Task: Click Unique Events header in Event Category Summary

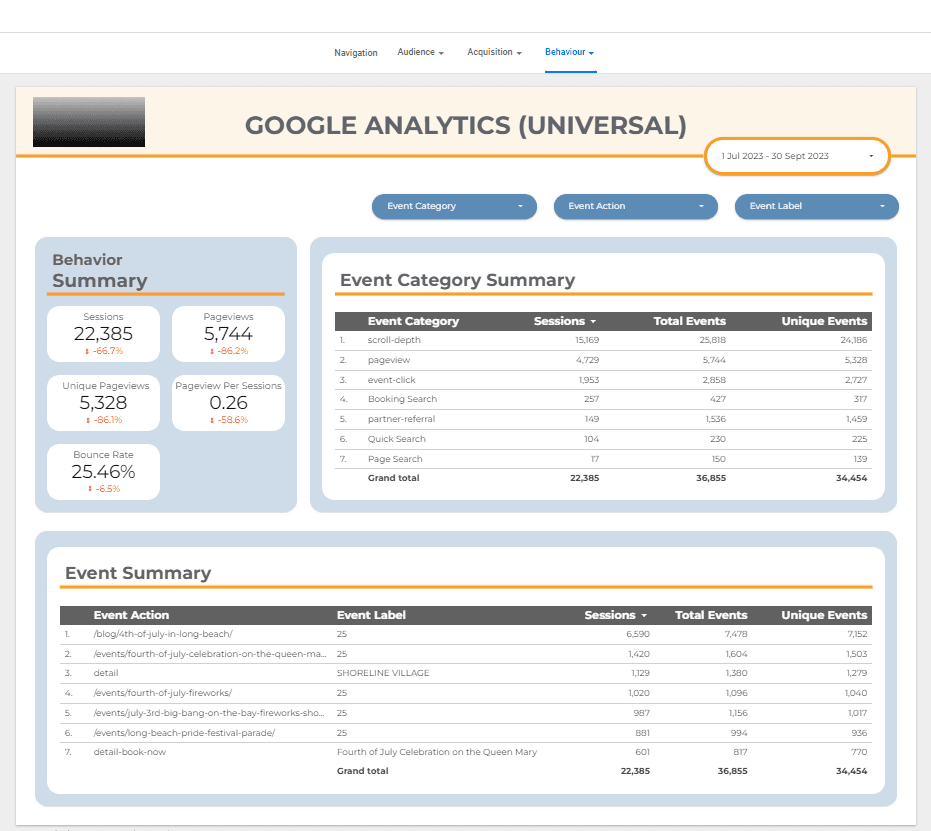Action: point(824,321)
